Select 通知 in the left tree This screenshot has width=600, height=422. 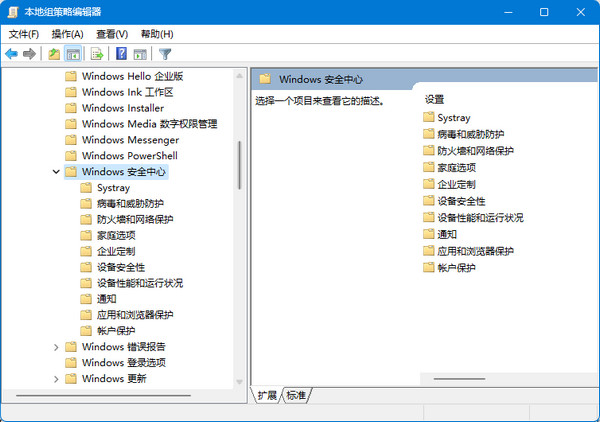(x=98, y=299)
